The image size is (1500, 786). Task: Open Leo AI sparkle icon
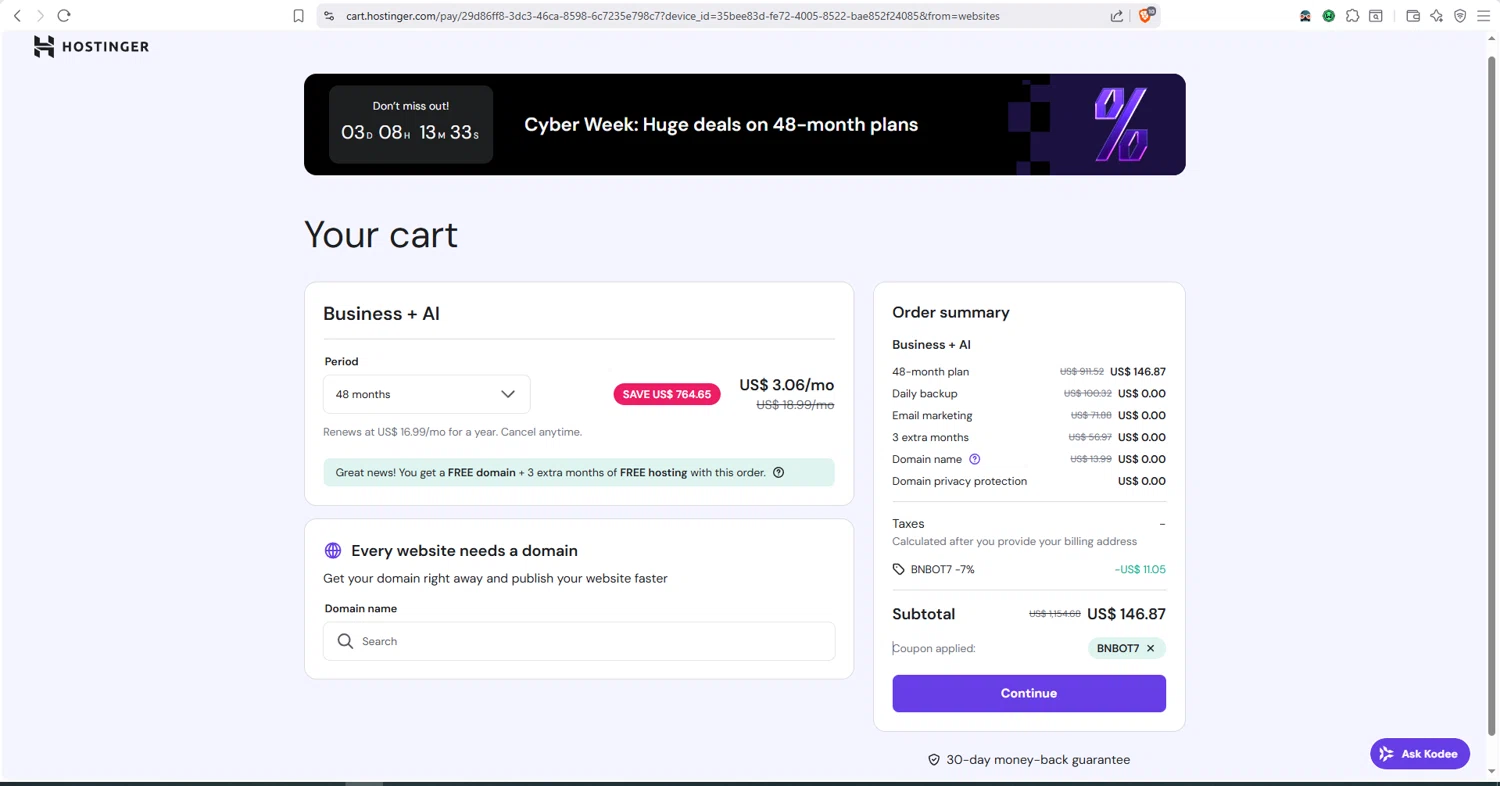[x=1437, y=16]
